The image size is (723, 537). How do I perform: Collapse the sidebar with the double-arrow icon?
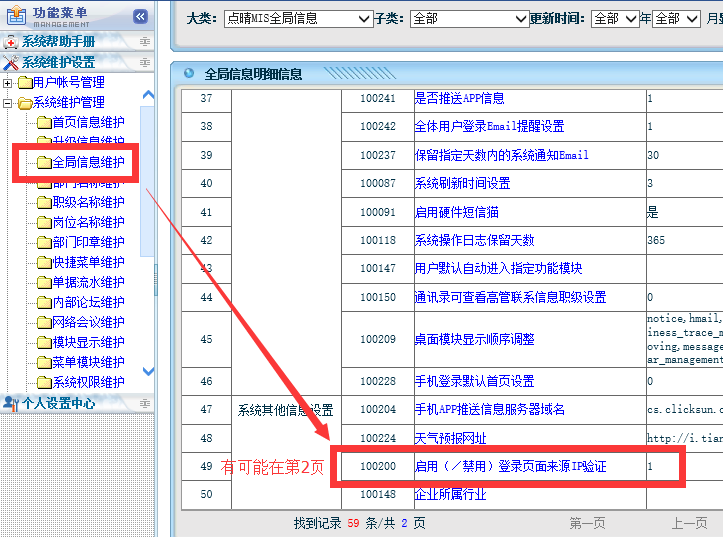[140, 16]
